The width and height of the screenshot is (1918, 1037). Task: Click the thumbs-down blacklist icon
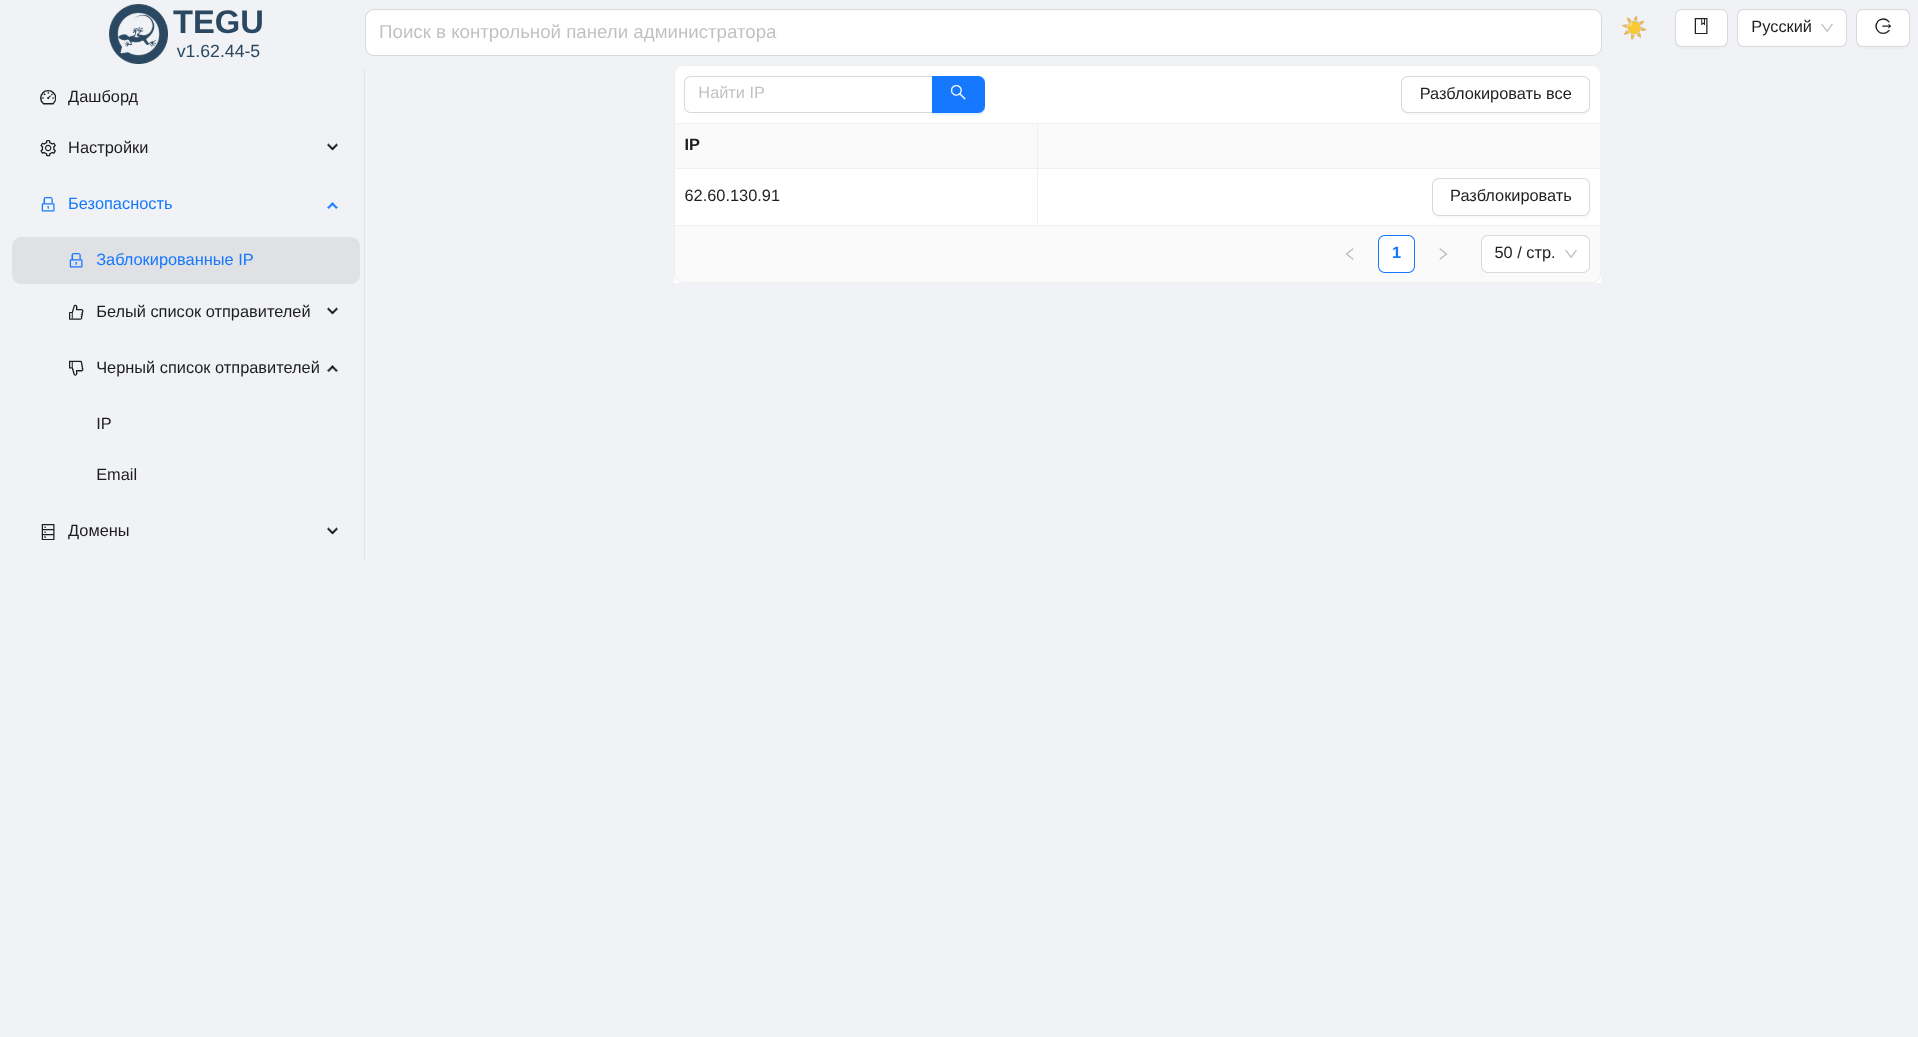pyautogui.click(x=76, y=368)
